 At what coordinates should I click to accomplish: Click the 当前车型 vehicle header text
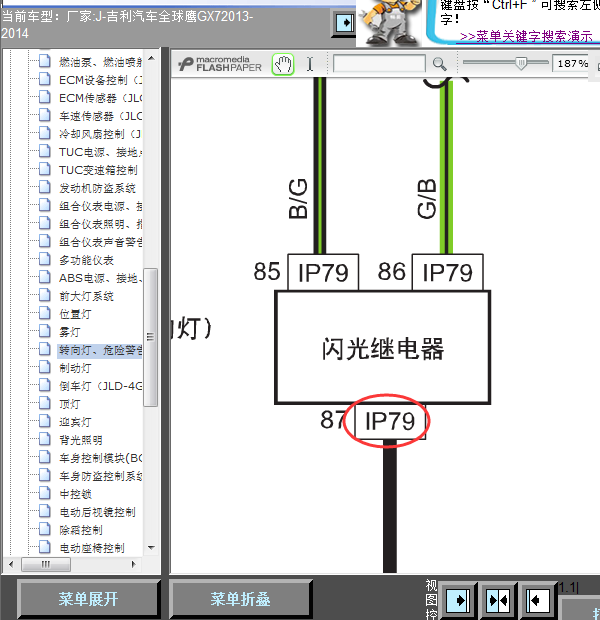[127, 25]
